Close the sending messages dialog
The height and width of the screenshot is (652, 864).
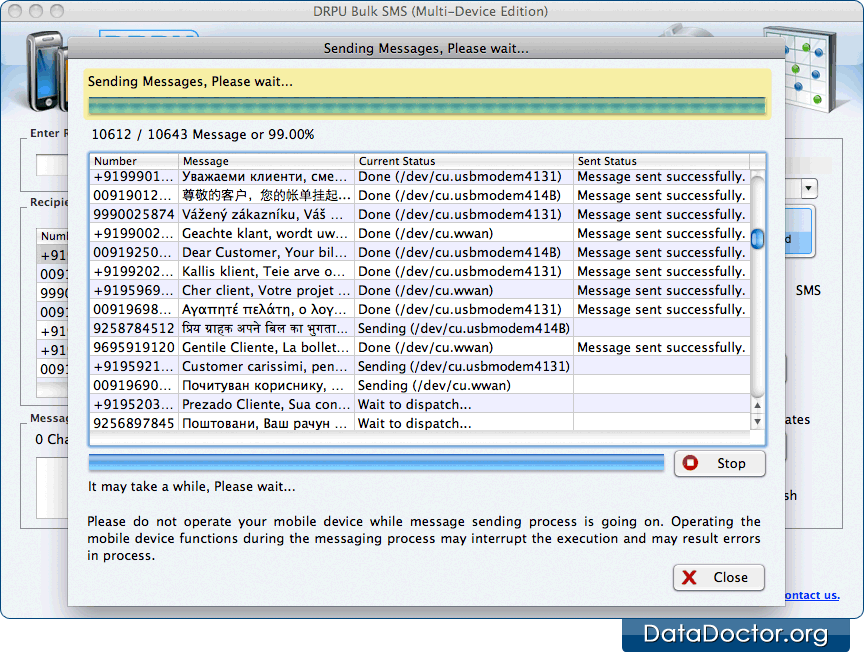pyautogui.click(x=719, y=578)
